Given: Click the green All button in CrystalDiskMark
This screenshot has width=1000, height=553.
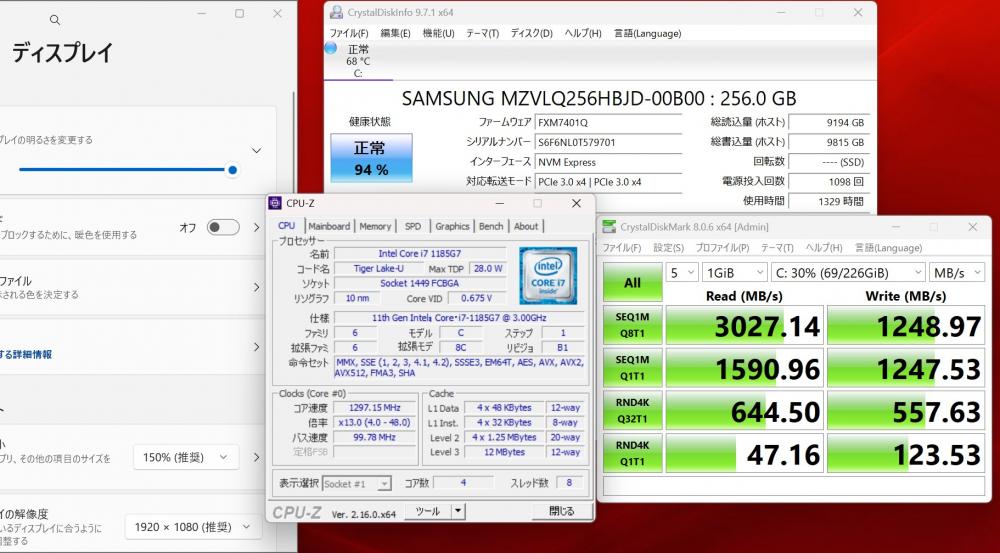Looking at the screenshot, I should [633, 283].
